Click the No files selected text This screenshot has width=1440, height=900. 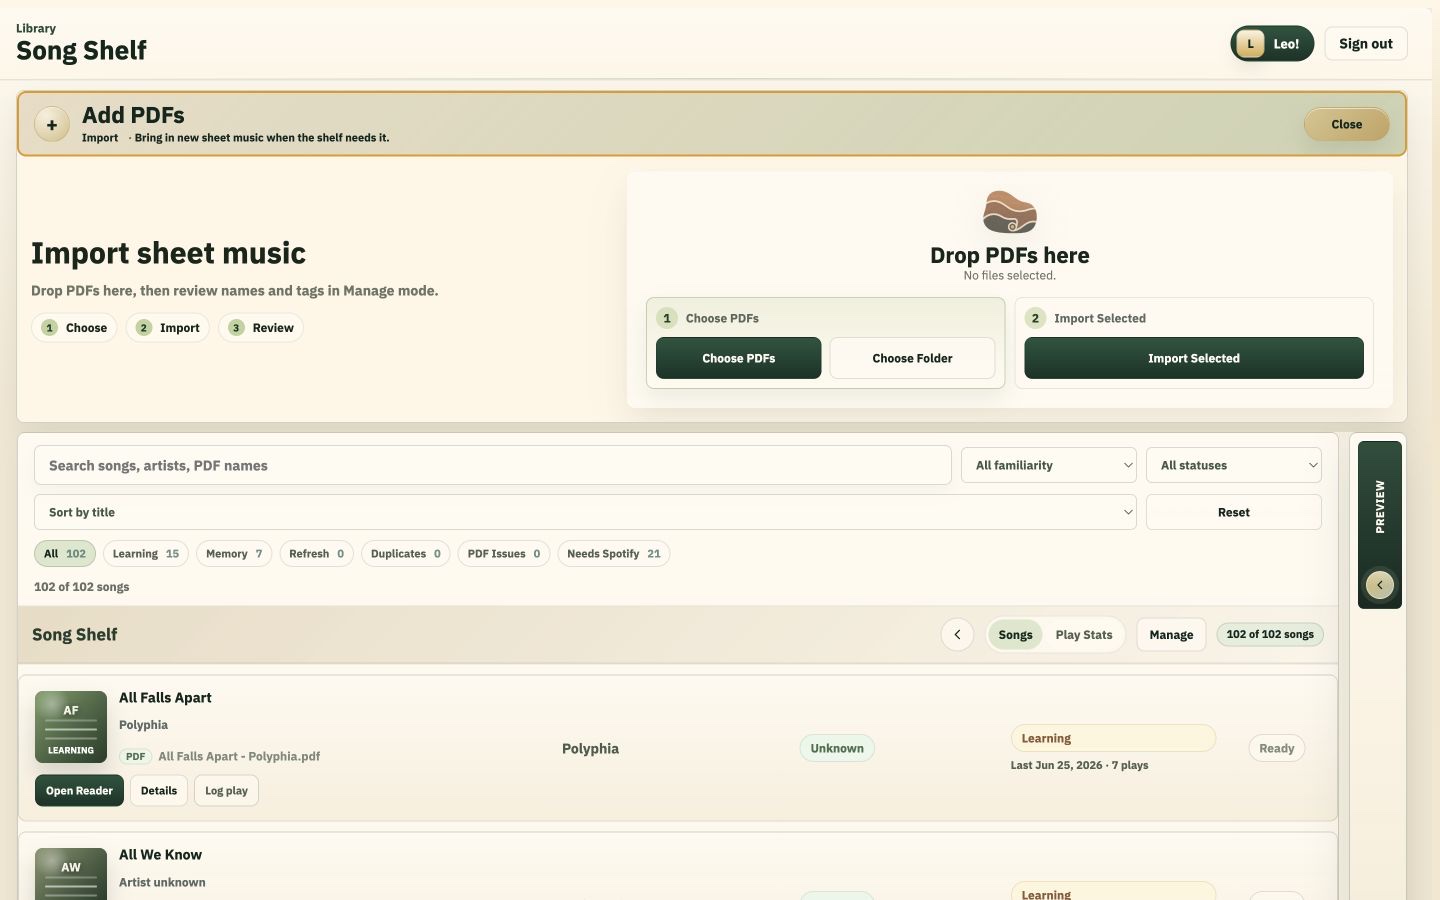pyautogui.click(x=1010, y=276)
